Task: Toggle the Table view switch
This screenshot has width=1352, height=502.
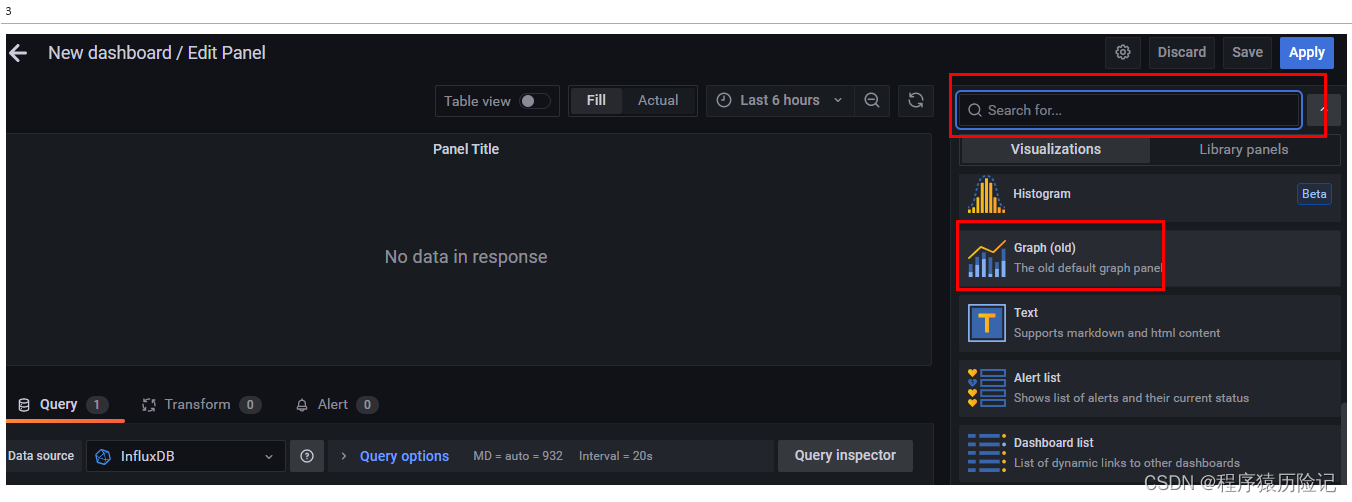Action: (x=535, y=101)
